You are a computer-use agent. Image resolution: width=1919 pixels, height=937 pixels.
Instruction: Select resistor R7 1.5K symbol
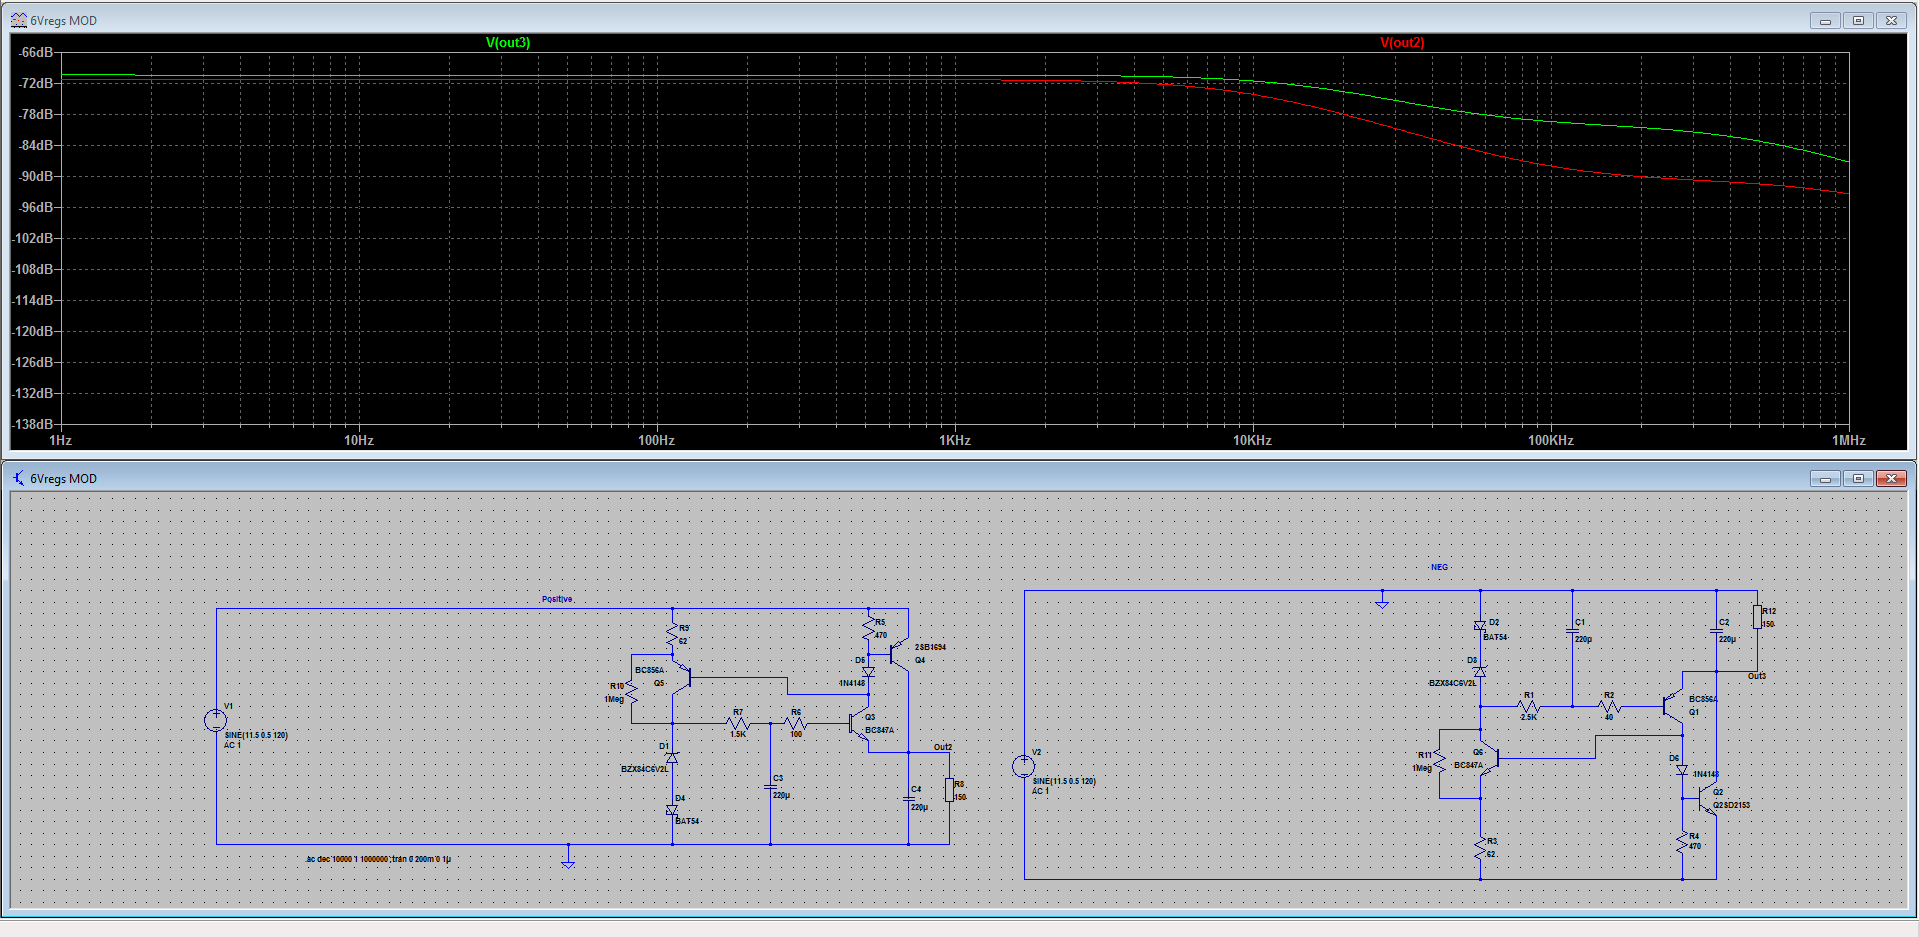pyautogui.click(x=738, y=722)
